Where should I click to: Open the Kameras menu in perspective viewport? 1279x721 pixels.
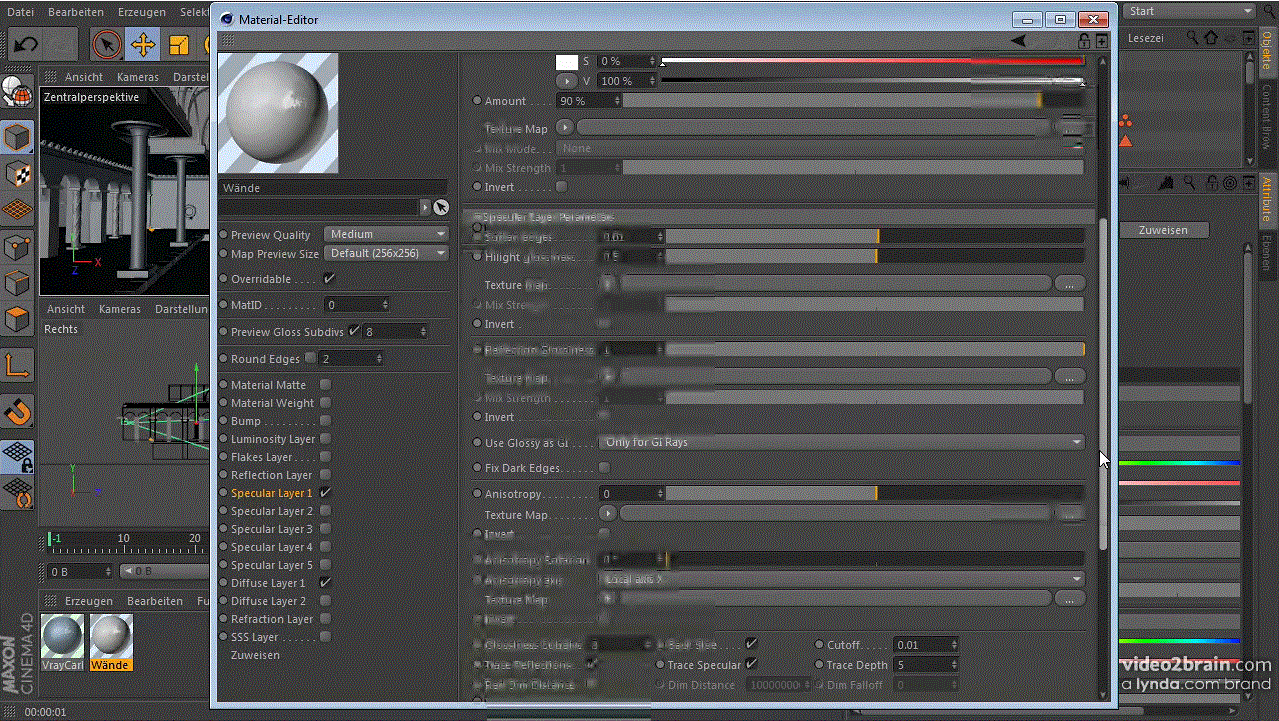(137, 77)
